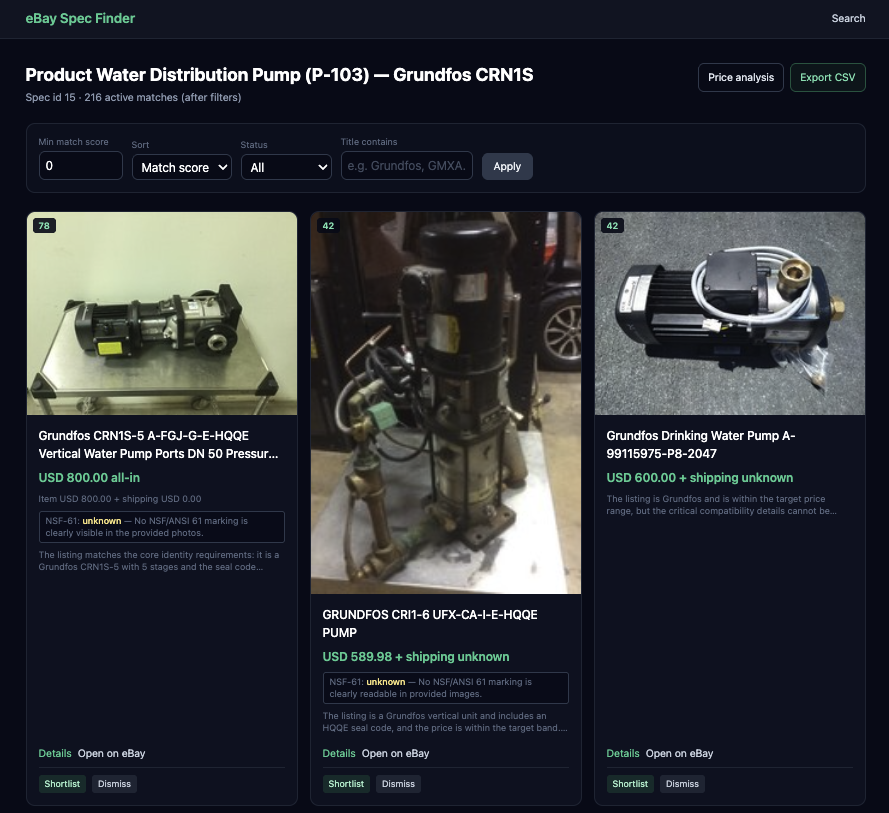Dismiss the Grundfos CRN1S-5 listing

pyautogui.click(x=114, y=784)
